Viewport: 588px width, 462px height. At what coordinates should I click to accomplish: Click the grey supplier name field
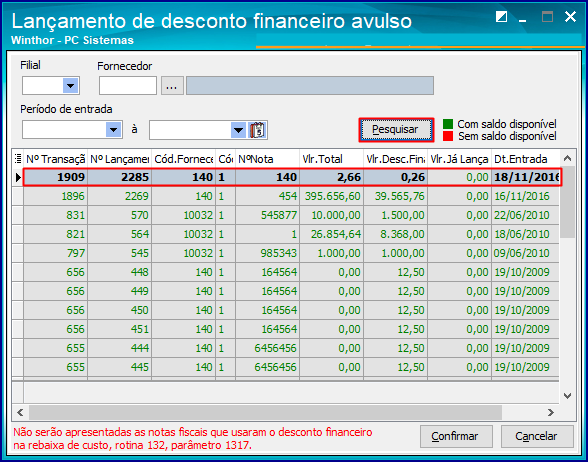(310, 86)
